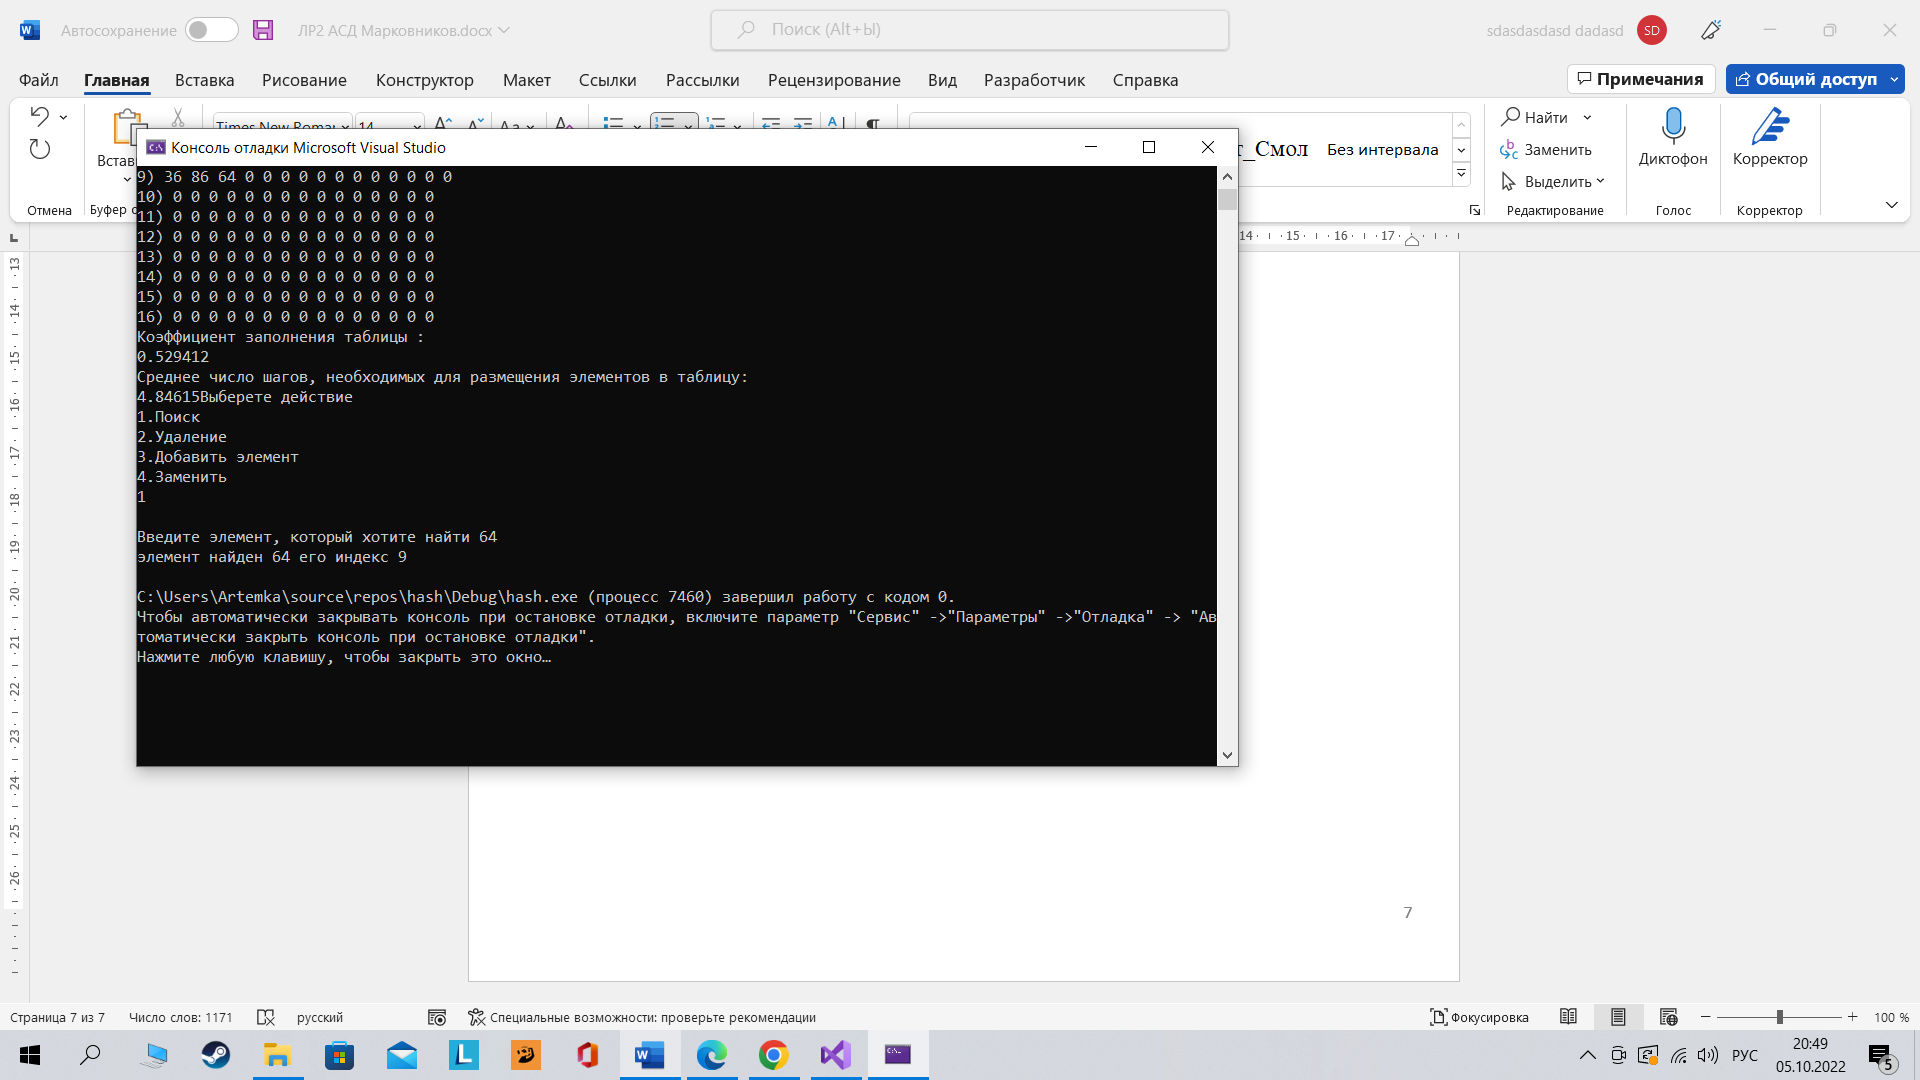The width and height of the screenshot is (1920, 1080).
Task: Cut selection with the scissors icon
Action: [178, 118]
